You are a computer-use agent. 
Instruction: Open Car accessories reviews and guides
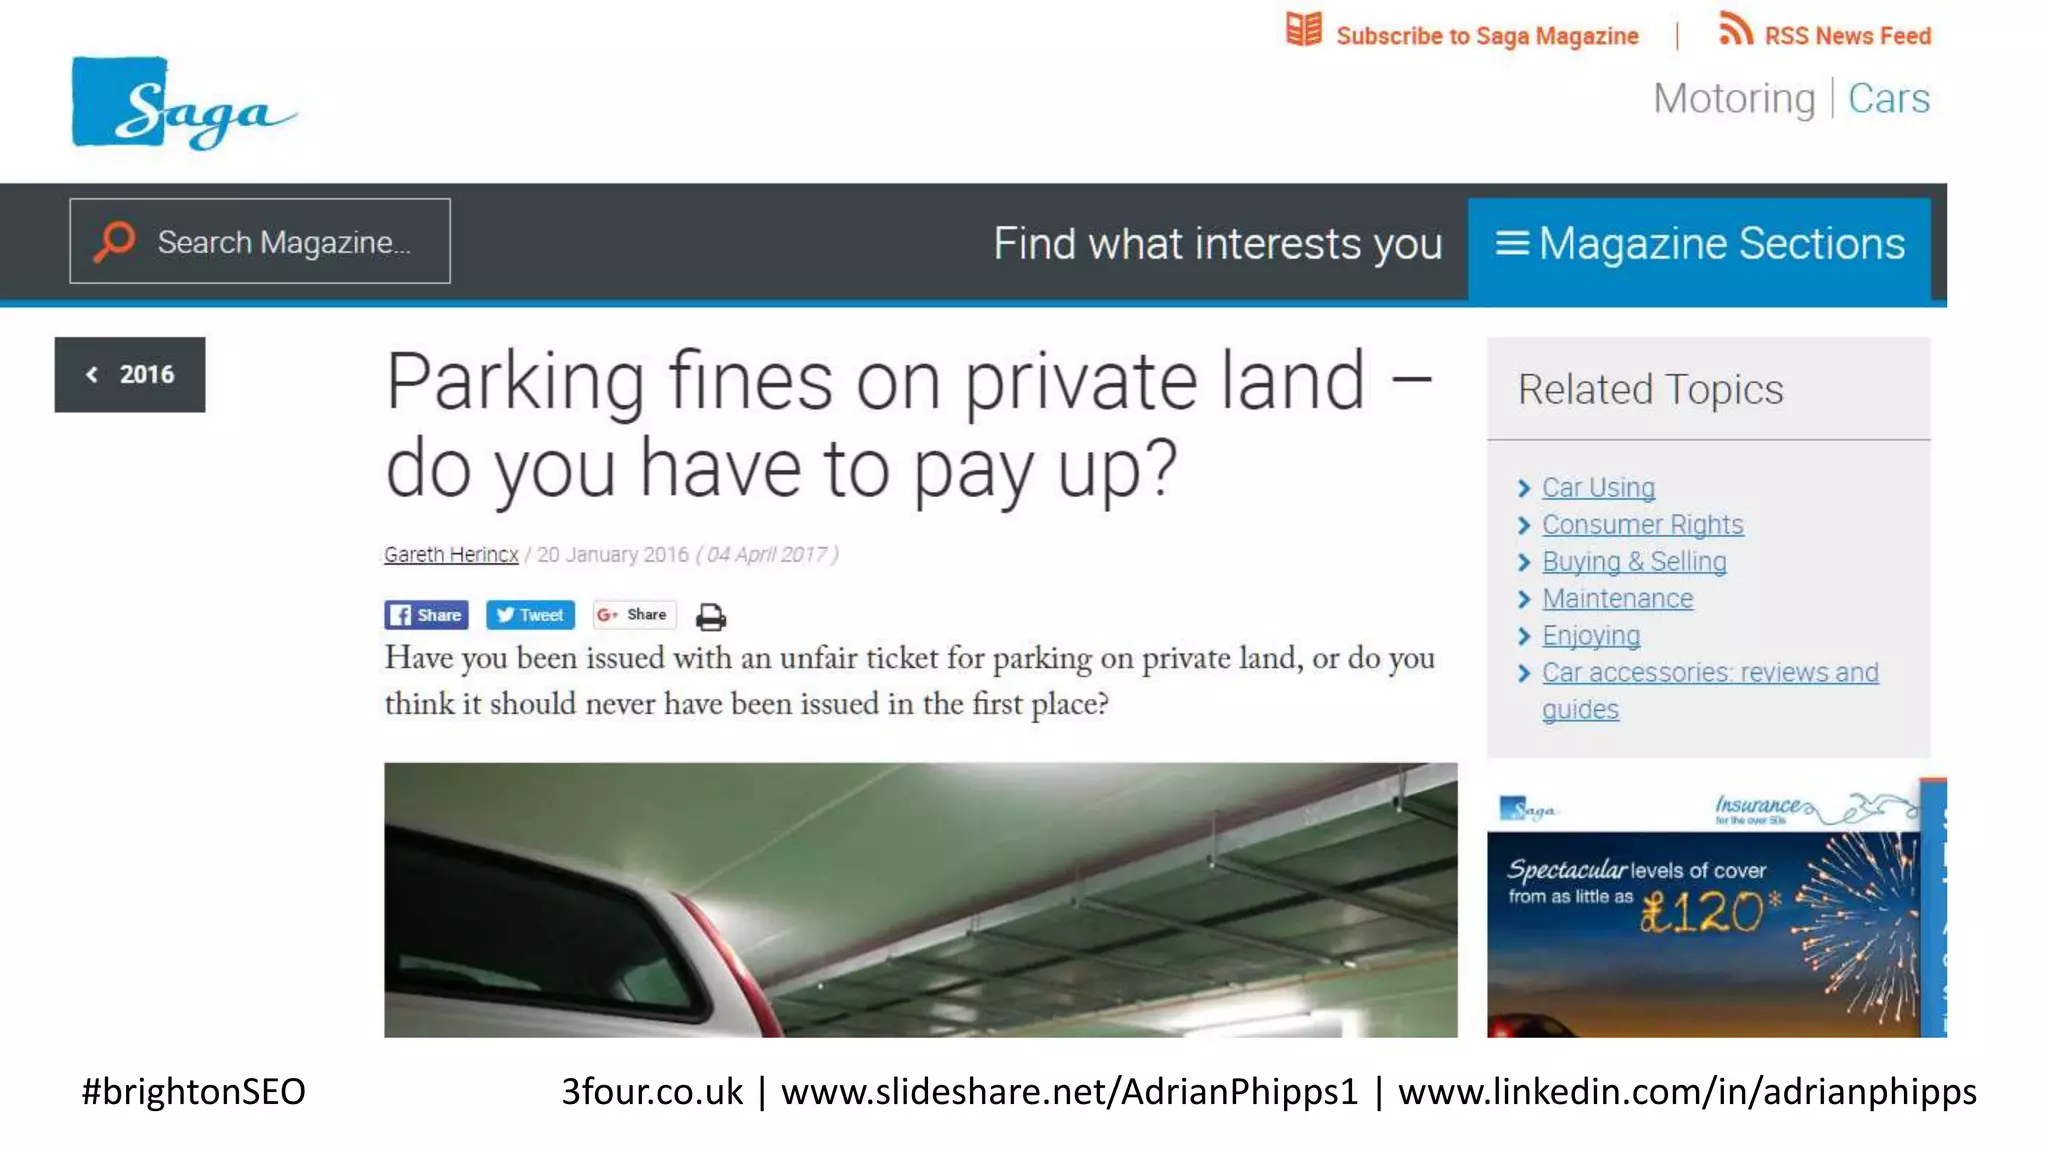tap(1709, 690)
